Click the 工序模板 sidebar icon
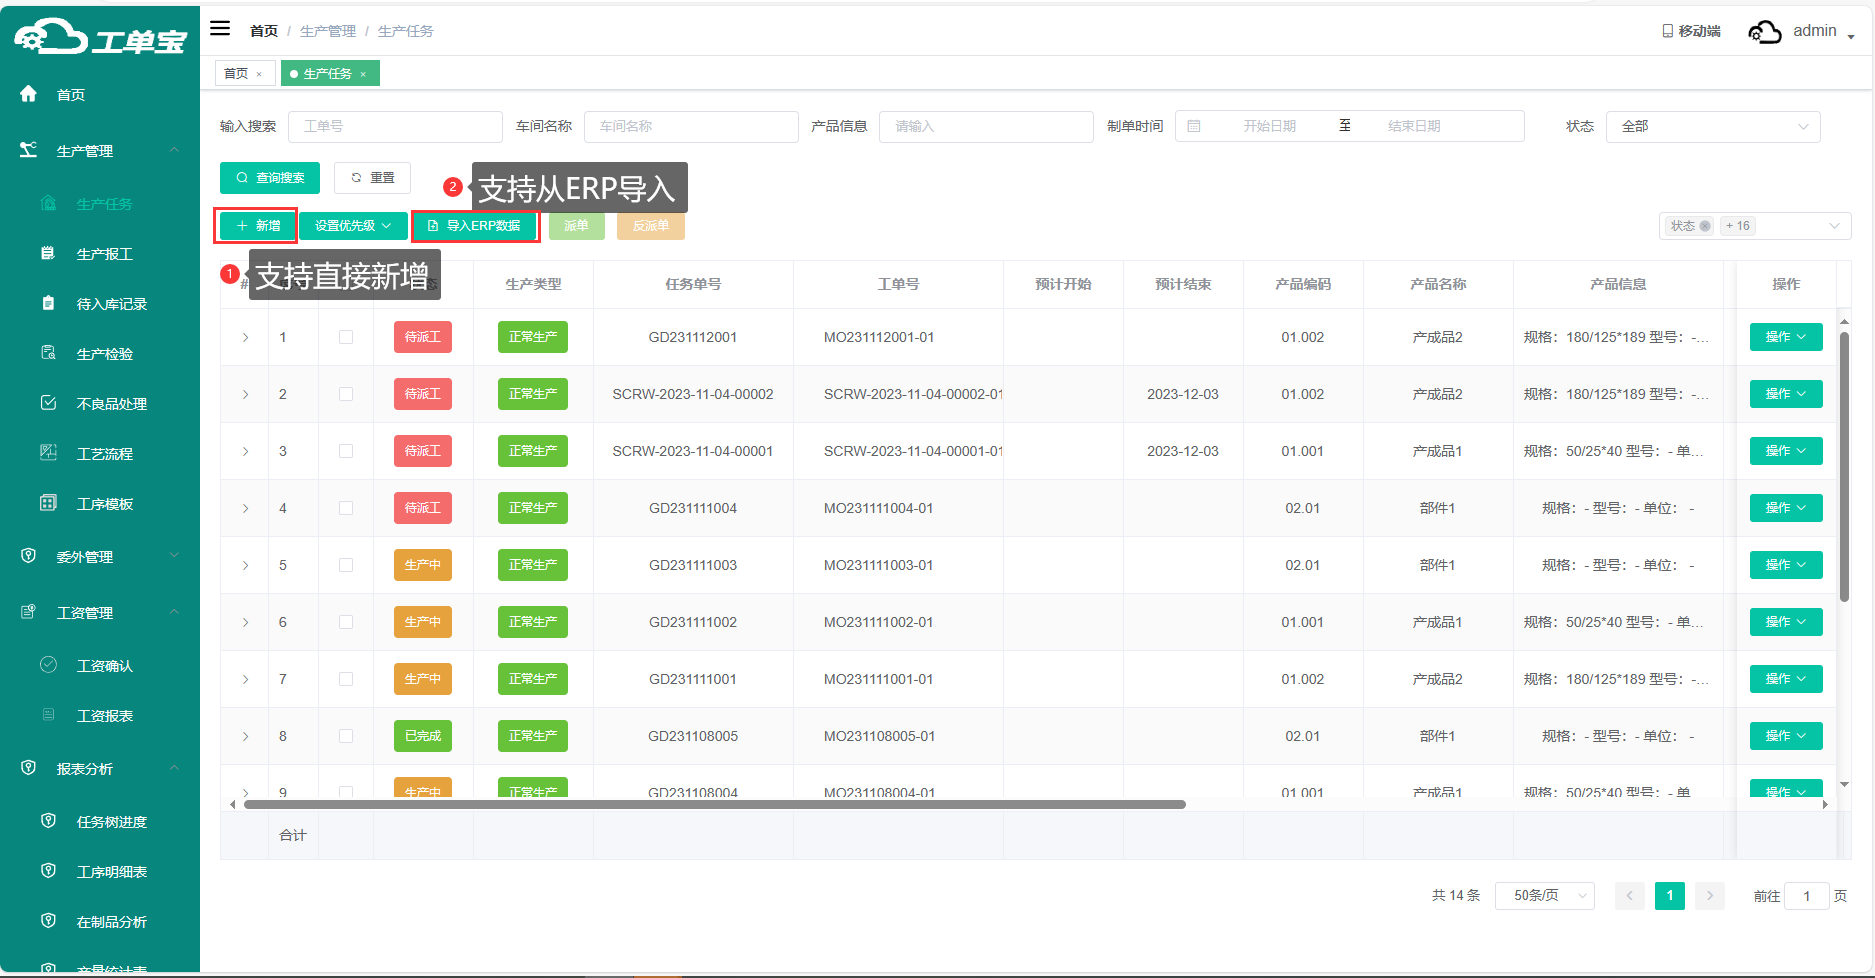This screenshot has width=1875, height=978. coord(48,503)
